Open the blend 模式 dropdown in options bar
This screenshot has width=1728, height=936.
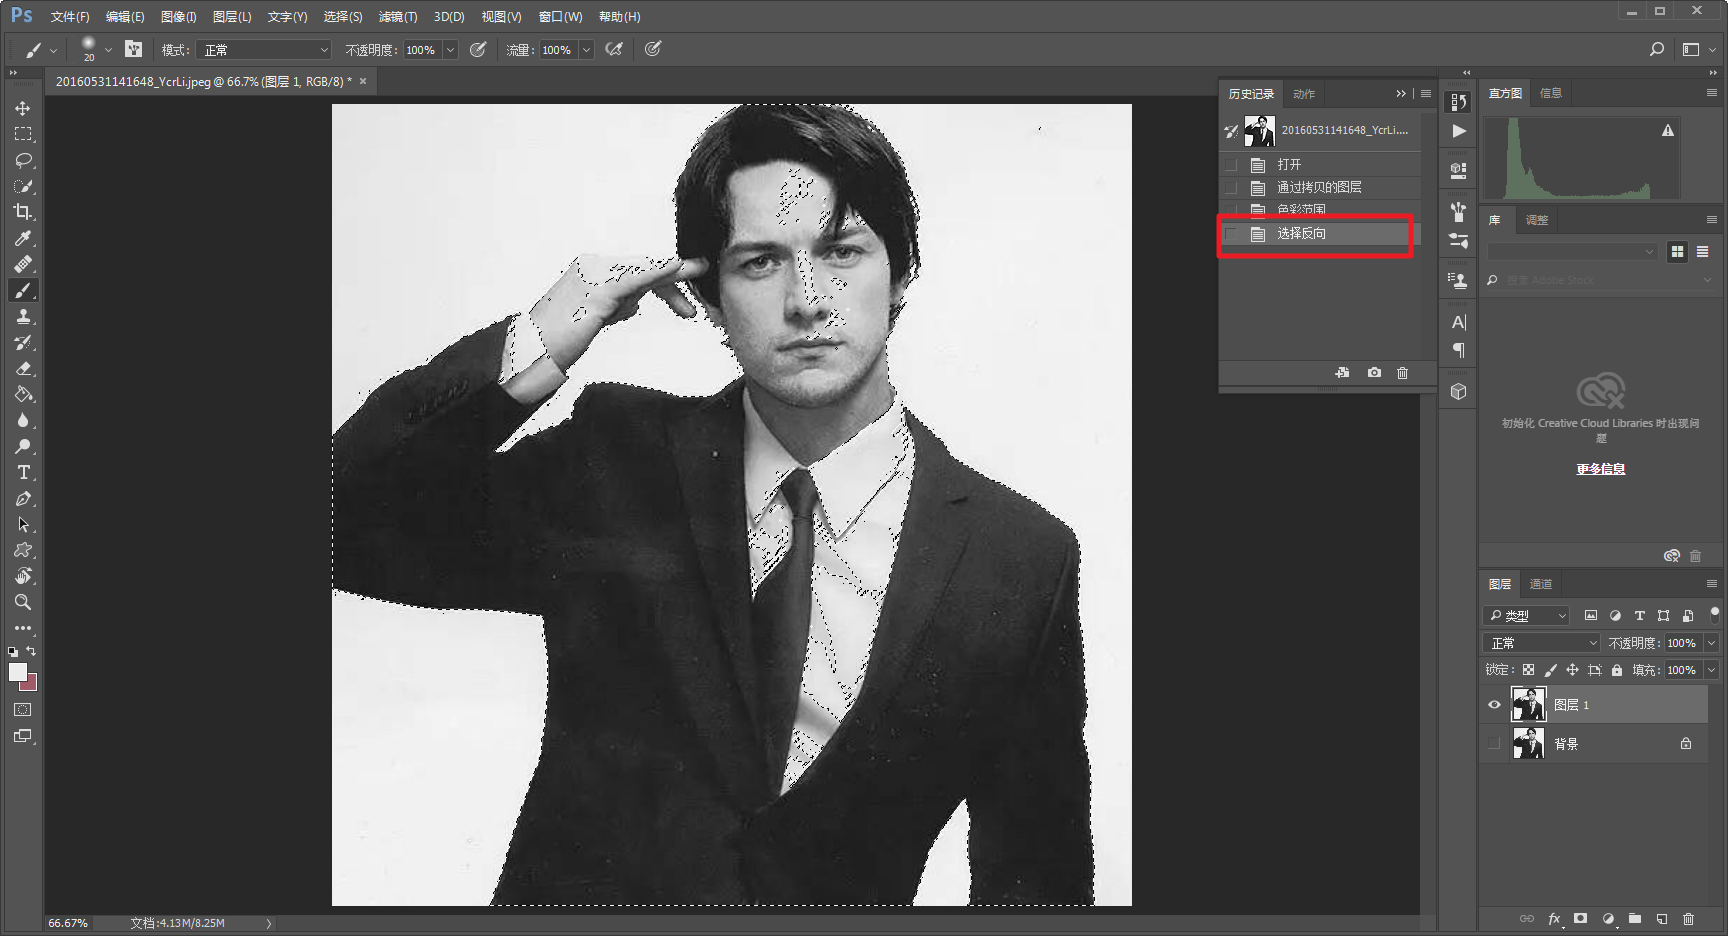[263, 49]
